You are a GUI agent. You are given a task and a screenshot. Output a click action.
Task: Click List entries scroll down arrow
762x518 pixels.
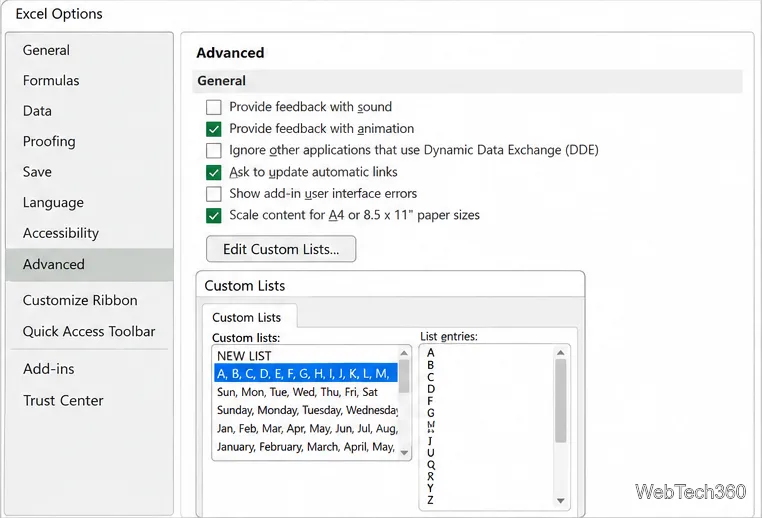tap(560, 501)
